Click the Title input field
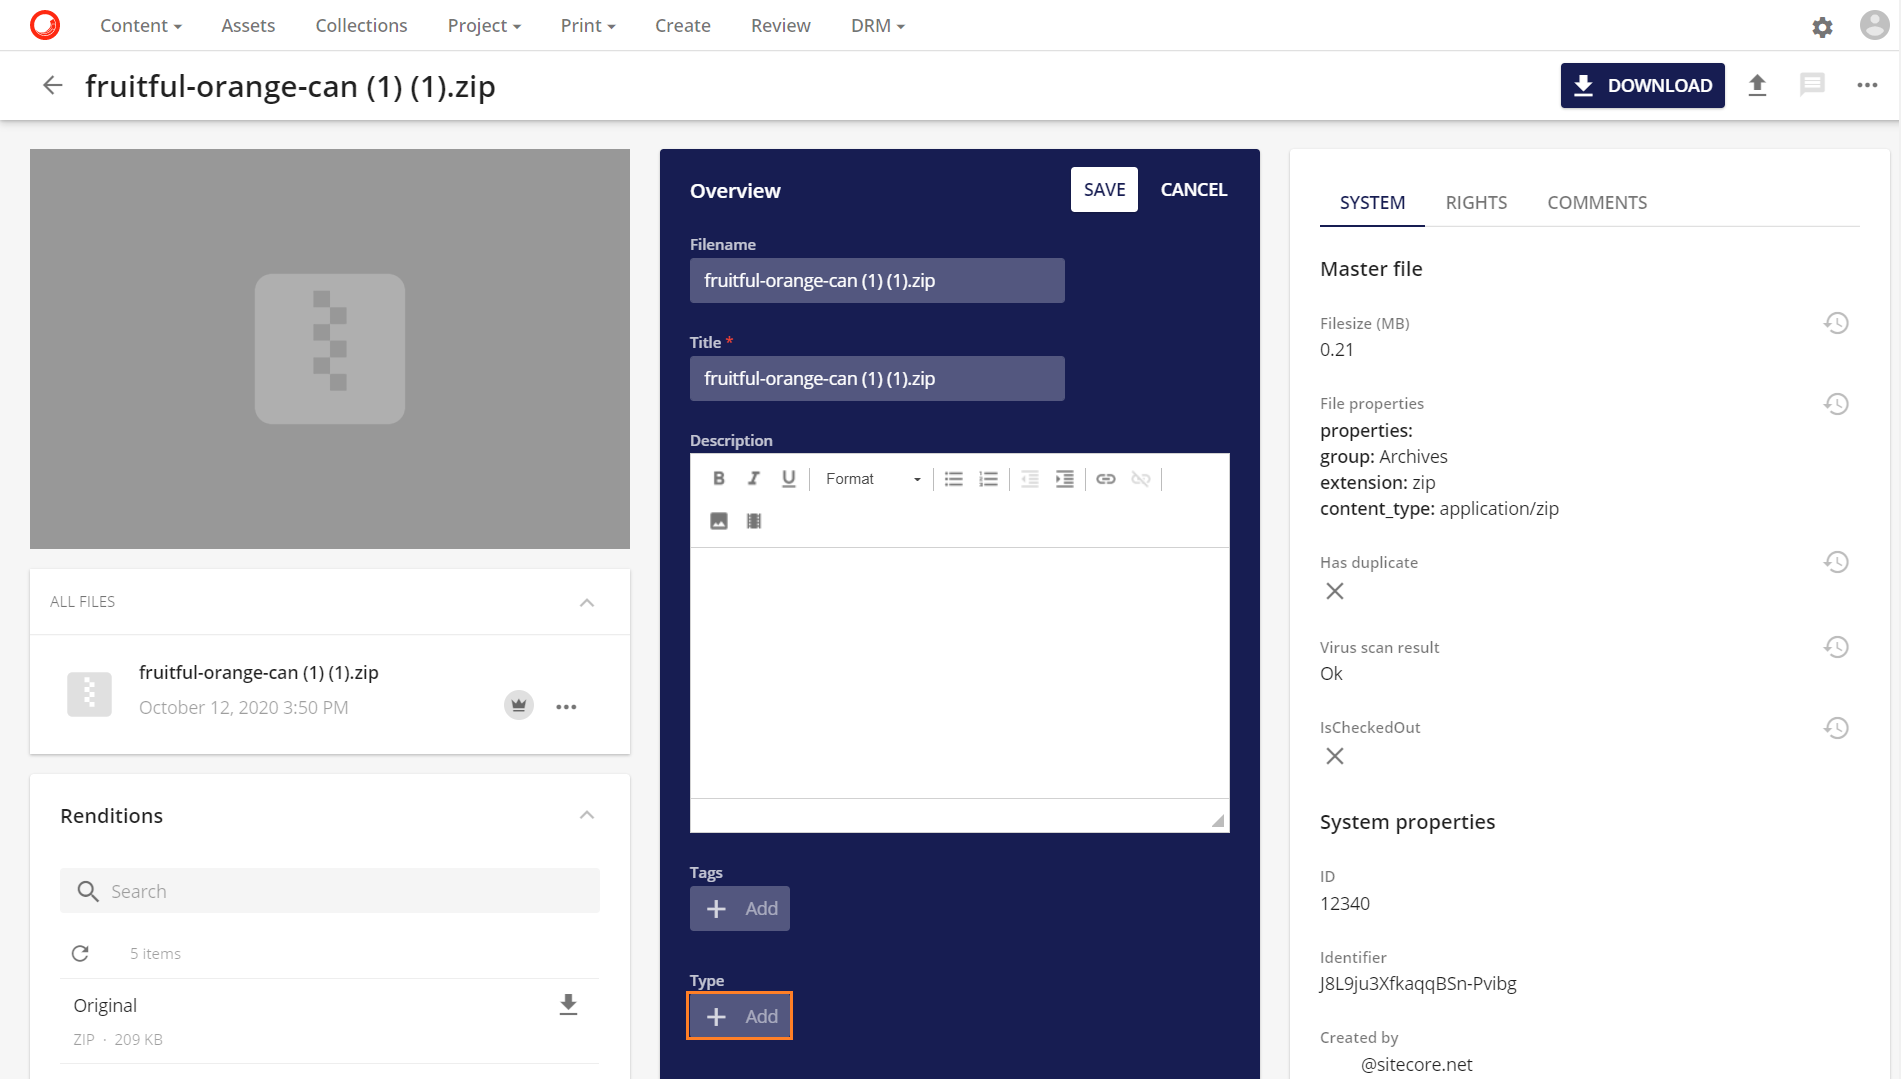This screenshot has width=1901, height=1079. pyautogui.click(x=876, y=379)
